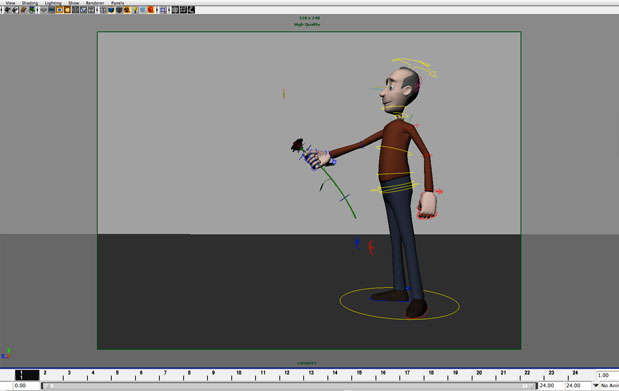619x391 pixels.
Task: Select the red knee pole-vector control
Action: coord(371,248)
